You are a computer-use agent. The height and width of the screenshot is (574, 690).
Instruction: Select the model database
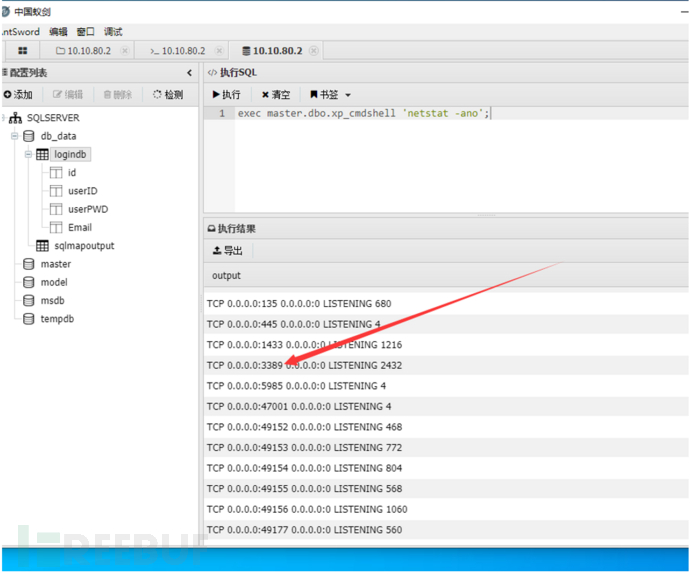[x=54, y=282]
